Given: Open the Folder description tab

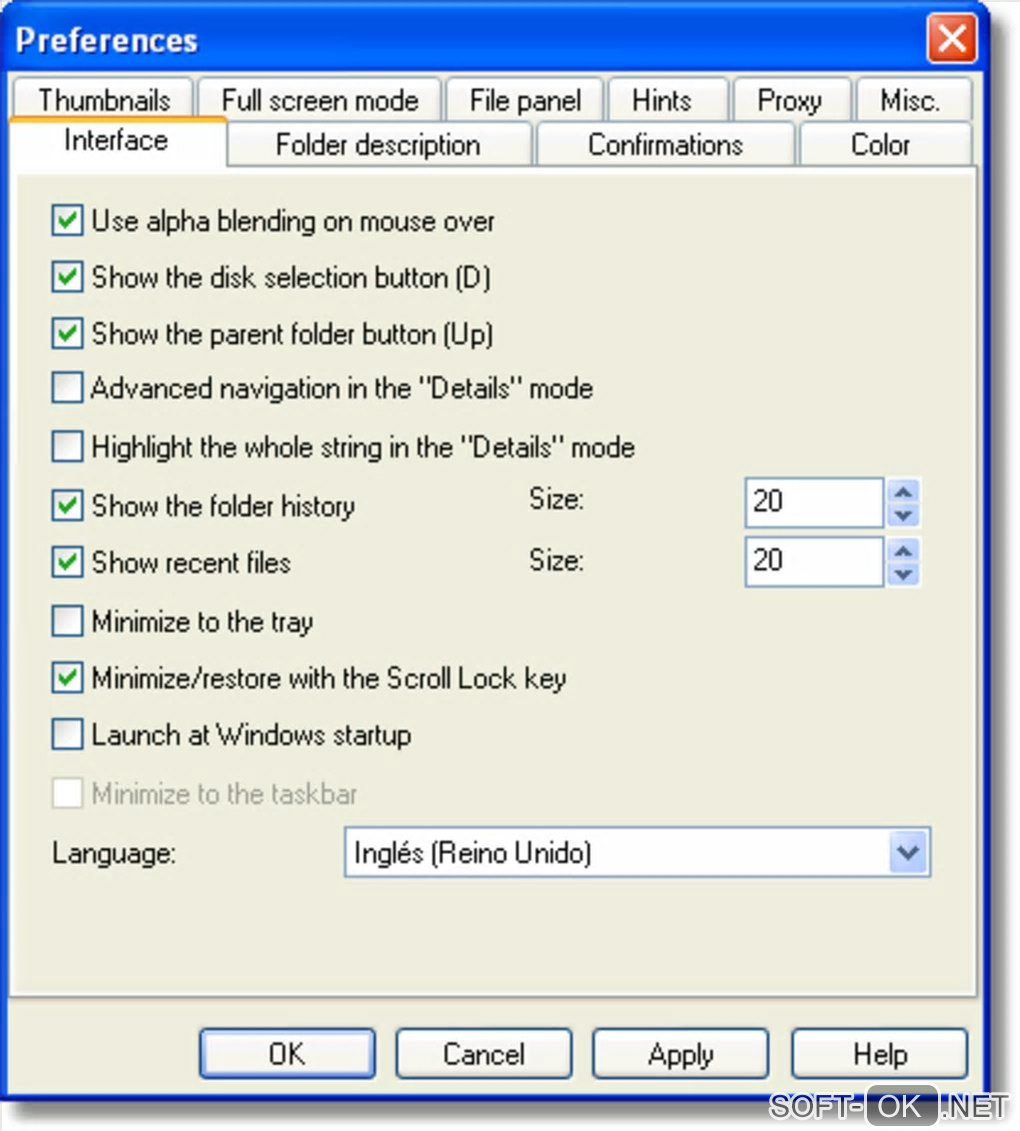Looking at the screenshot, I should pos(379,144).
